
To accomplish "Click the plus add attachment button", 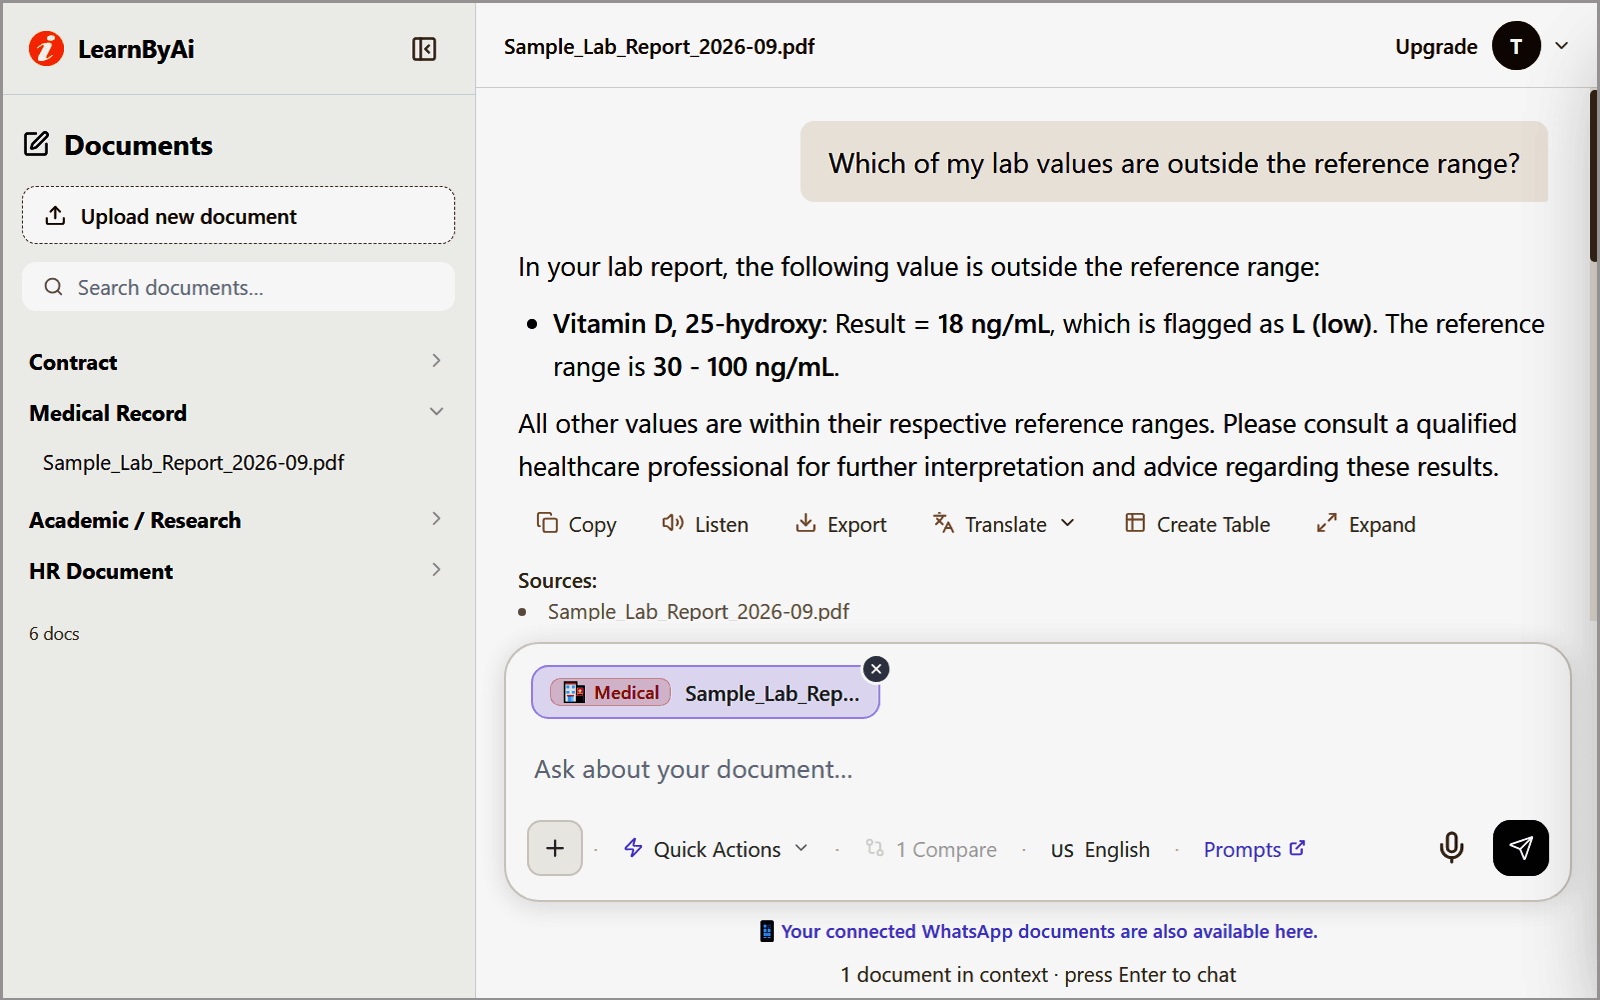I will [x=555, y=848].
